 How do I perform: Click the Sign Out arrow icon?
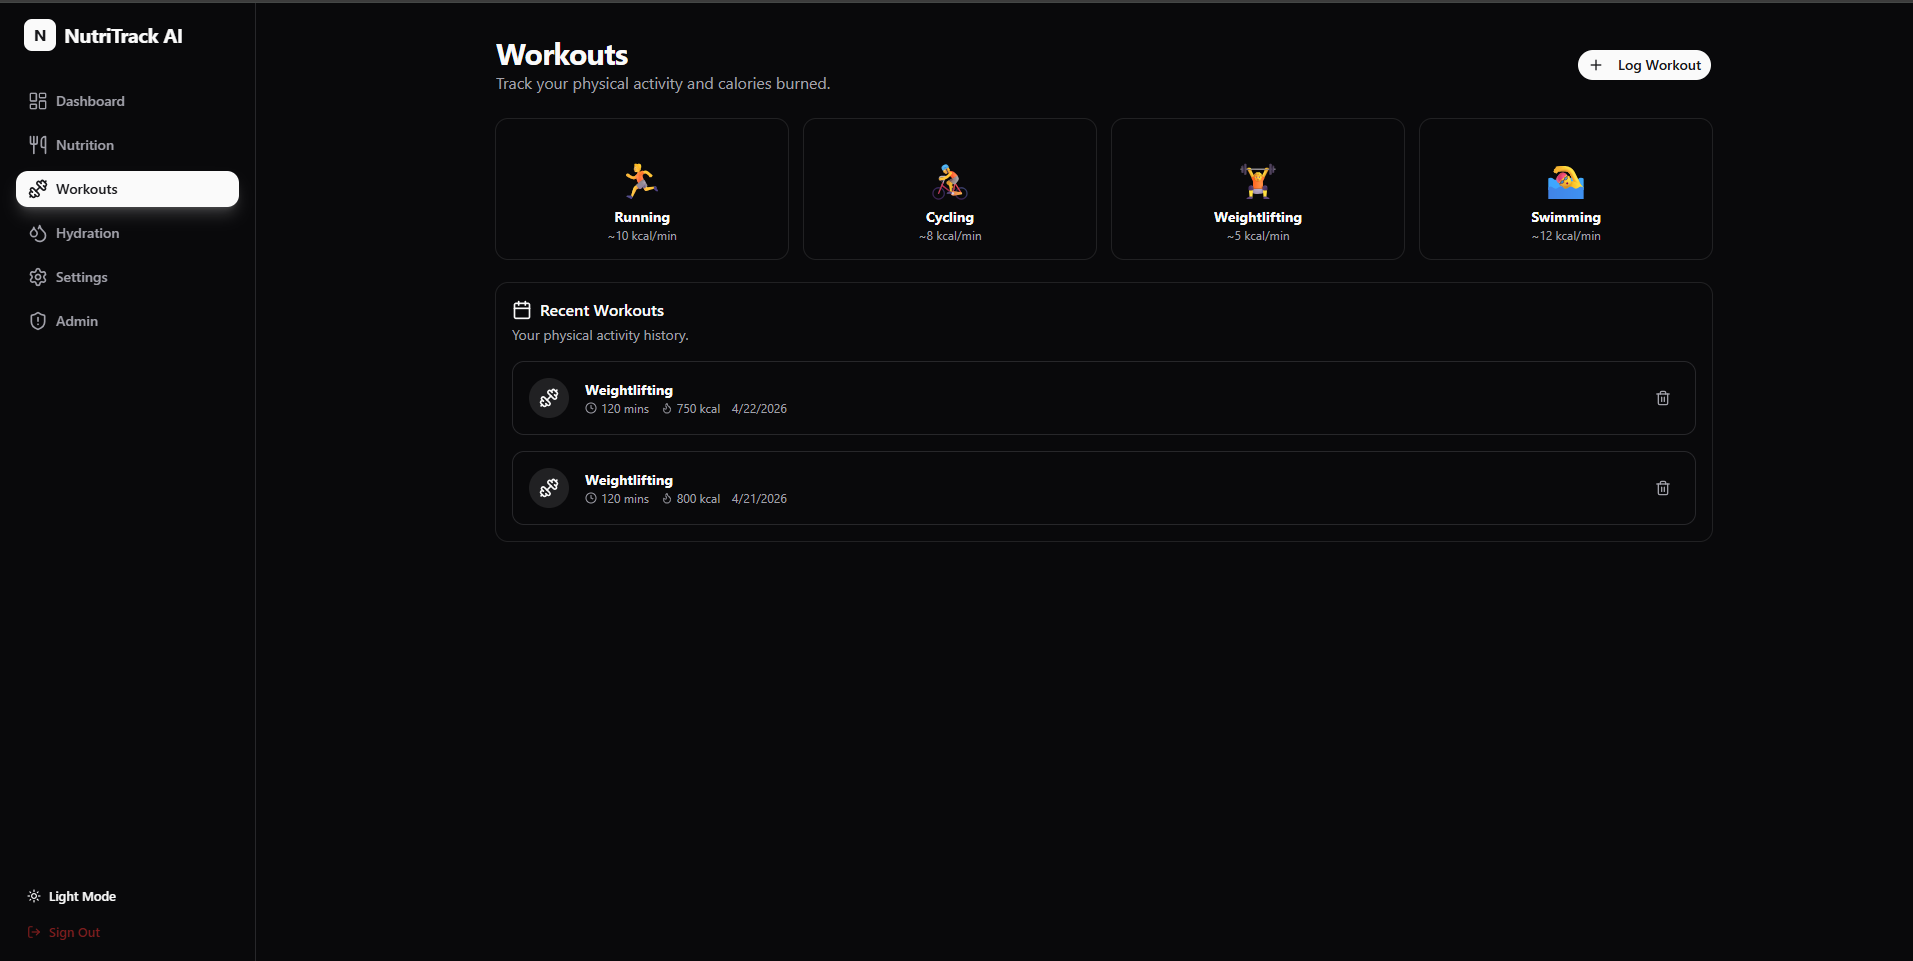34,932
